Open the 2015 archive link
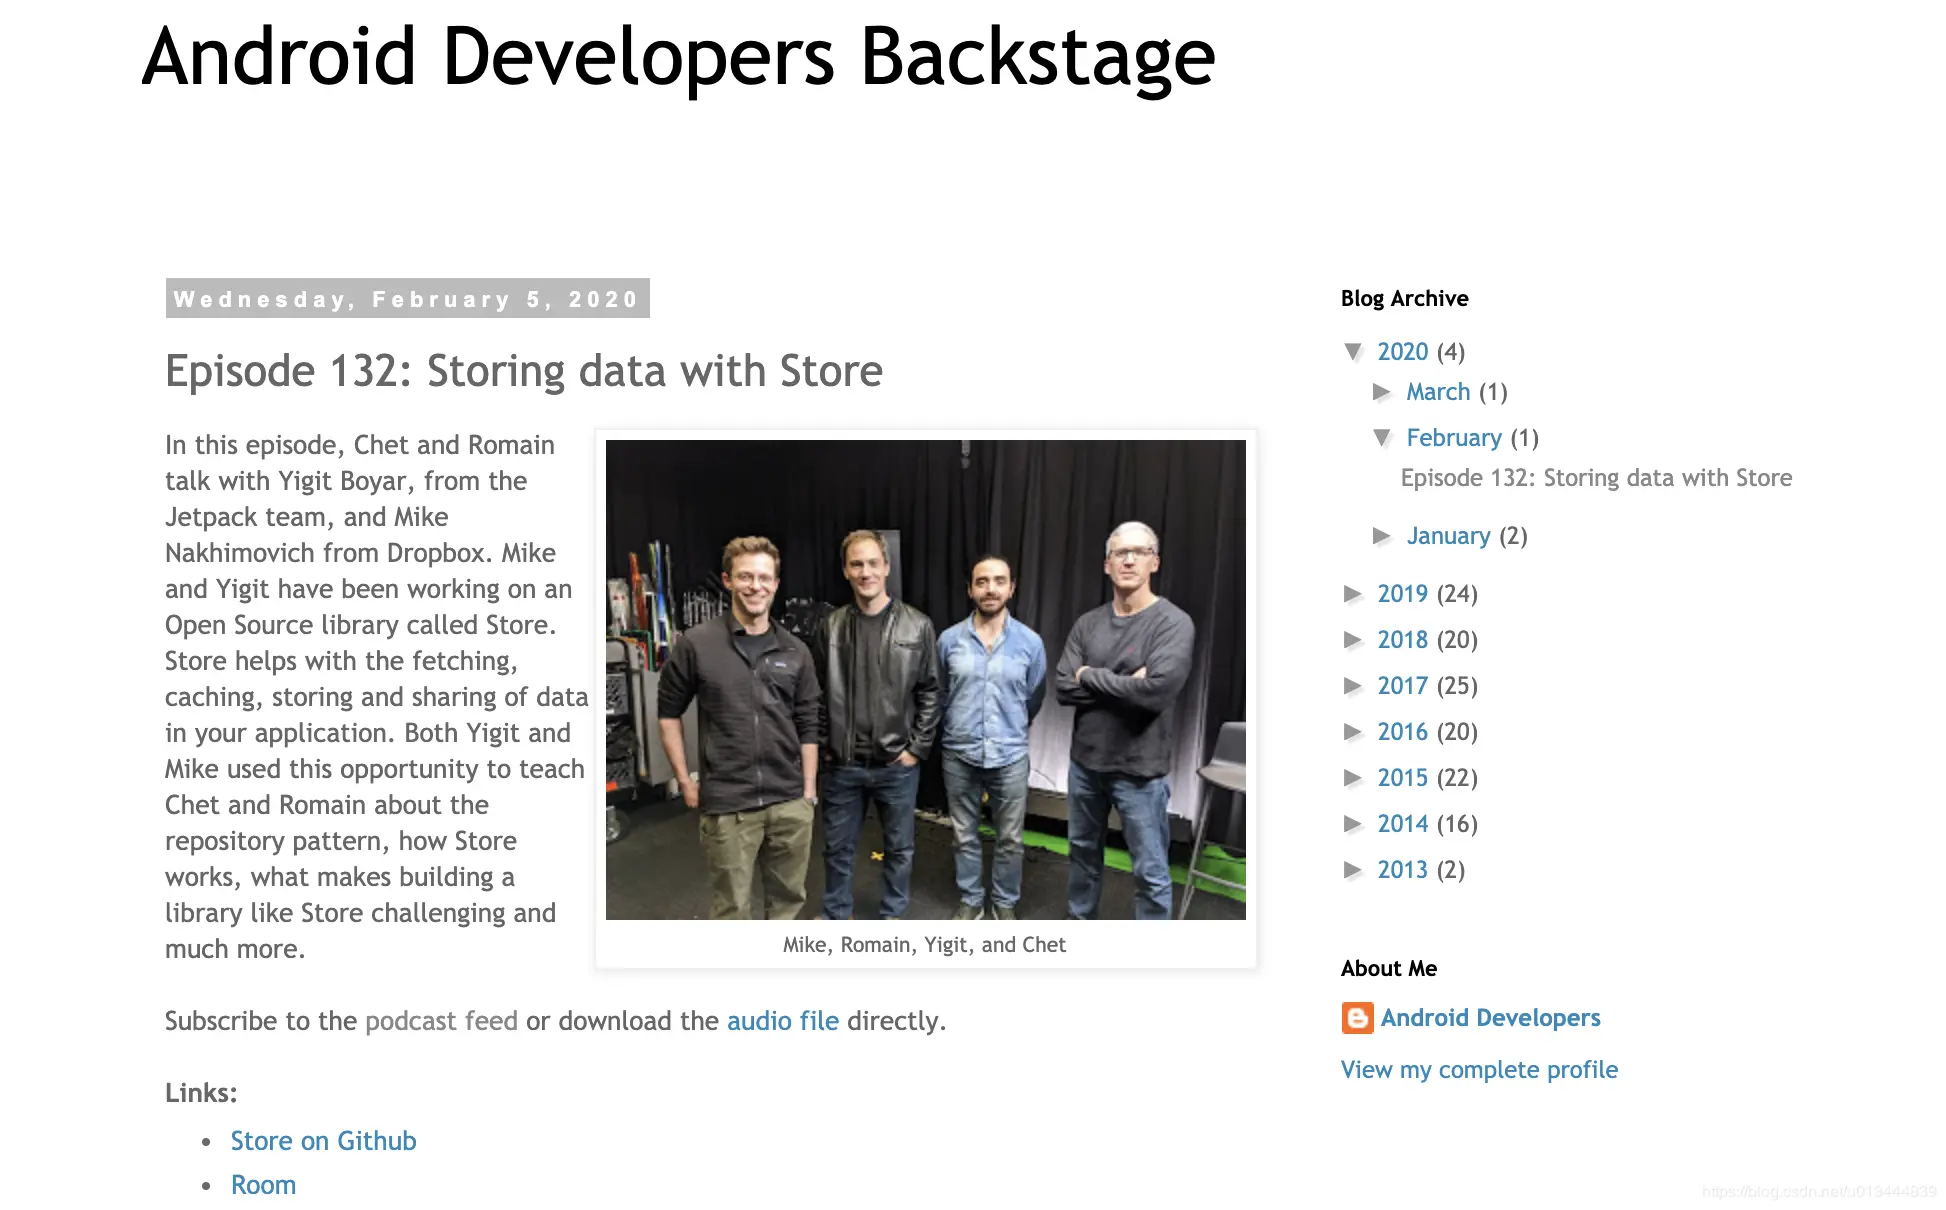Viewport: 1946px width, 1210px height. pyautogui.click(x=1402, y=778)
